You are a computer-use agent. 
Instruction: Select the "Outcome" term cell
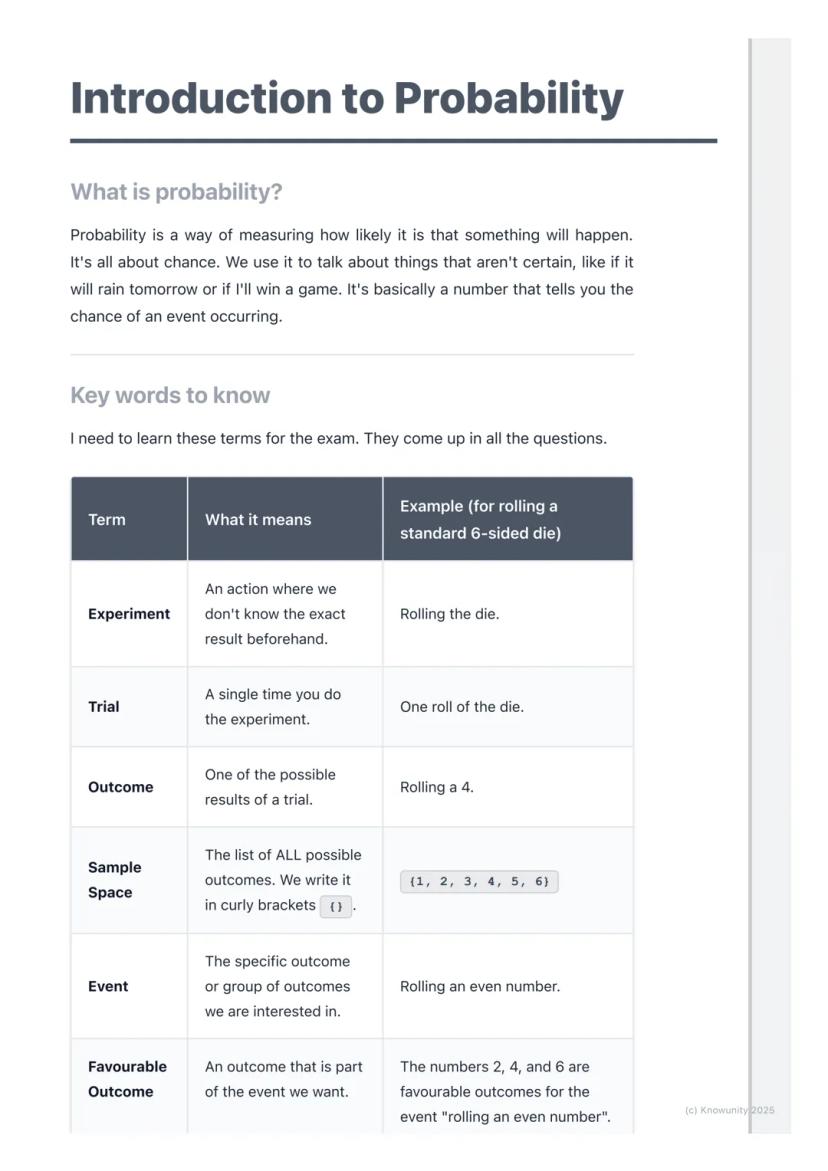pos(121,787)
